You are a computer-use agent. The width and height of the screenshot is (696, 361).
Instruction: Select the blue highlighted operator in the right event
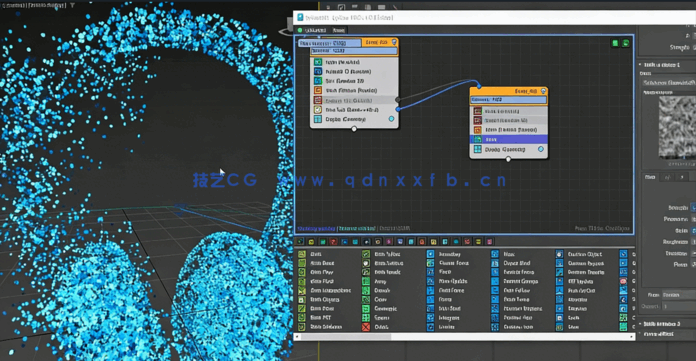pos(509,139)
